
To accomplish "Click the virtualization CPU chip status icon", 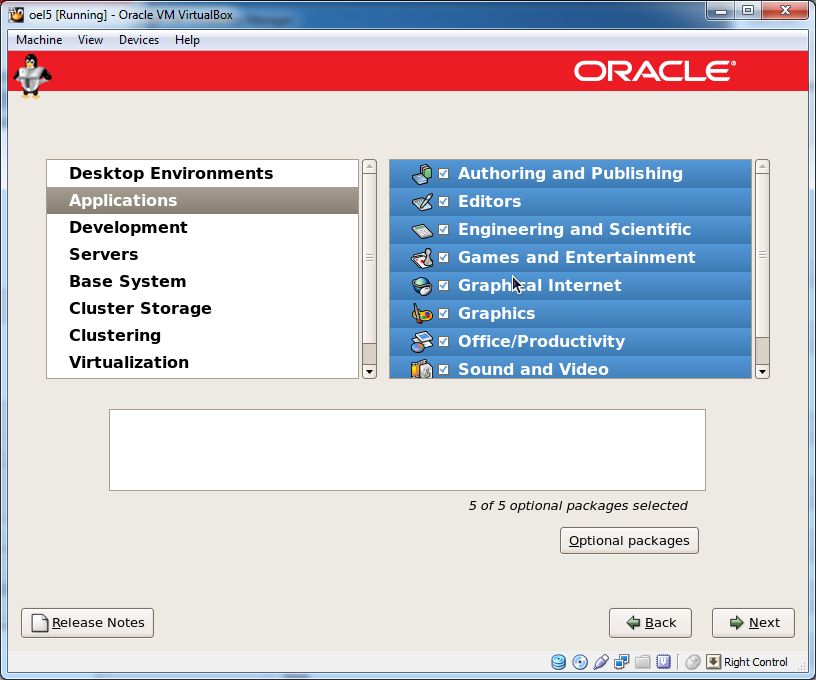I will point(664,662).
